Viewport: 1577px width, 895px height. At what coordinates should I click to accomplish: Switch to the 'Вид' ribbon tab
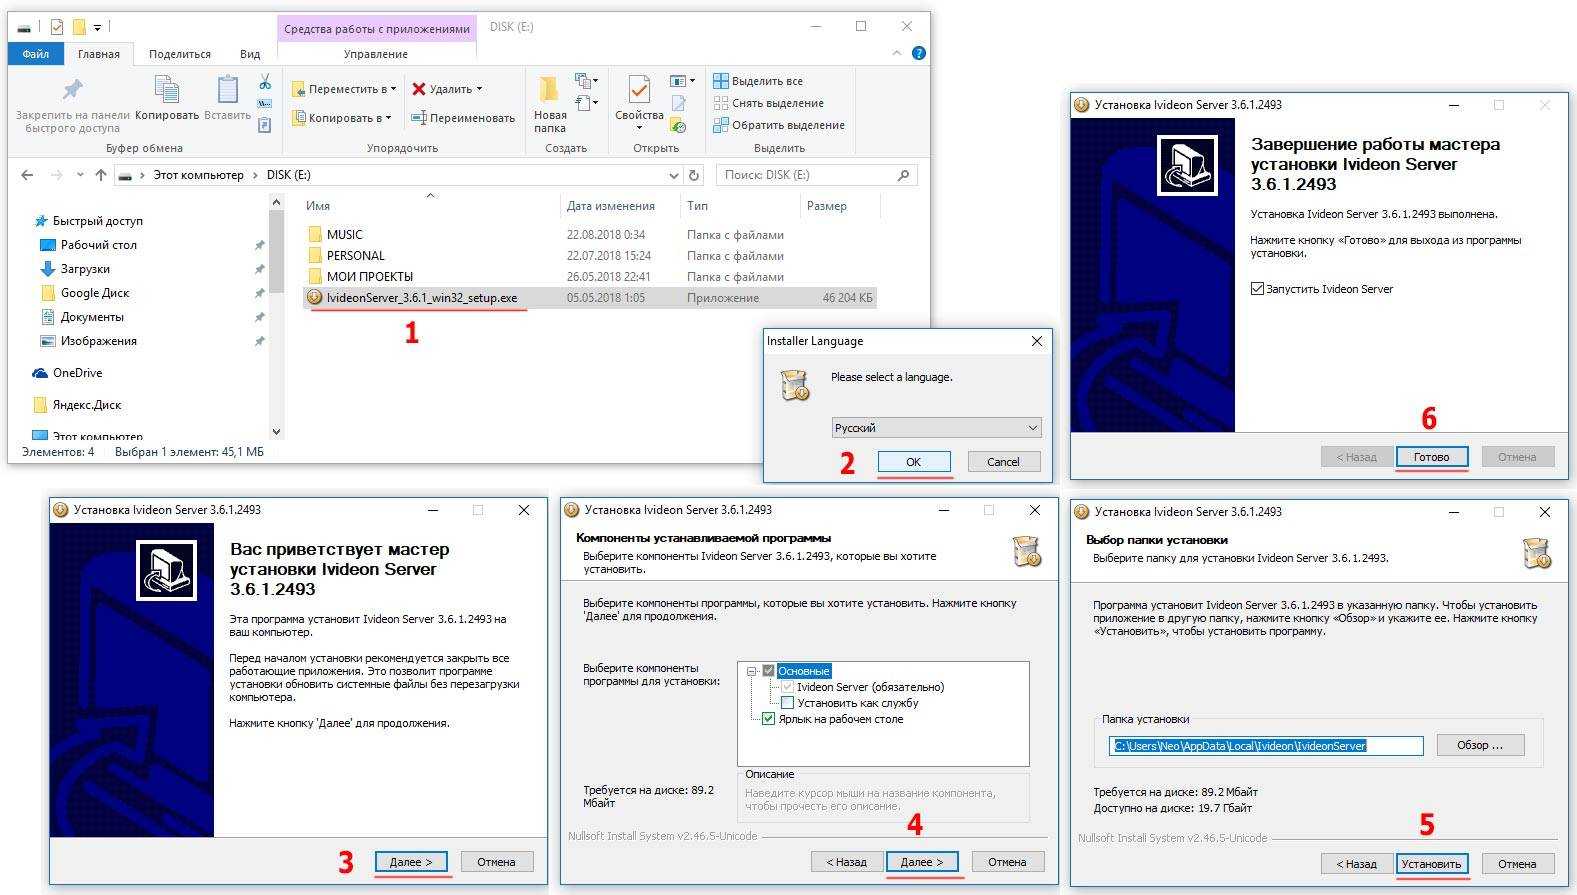pos(250,54)
